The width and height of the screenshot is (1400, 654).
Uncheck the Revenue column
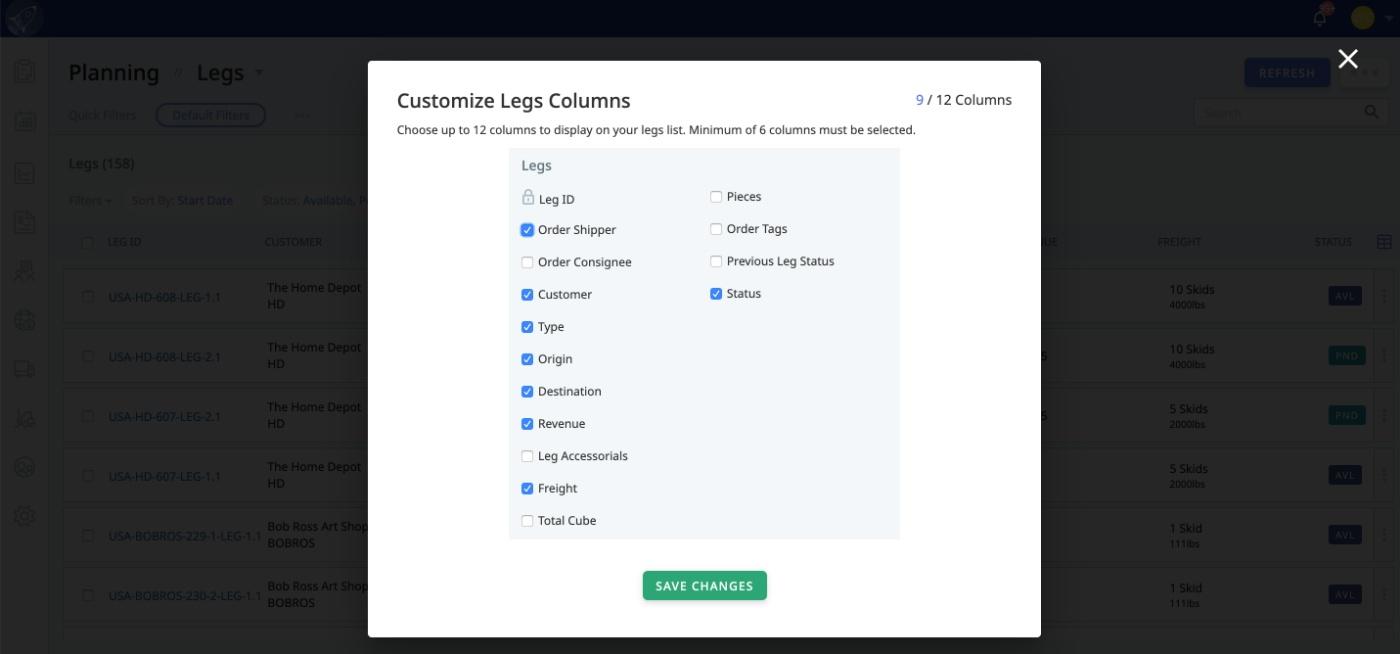point(527,424)
